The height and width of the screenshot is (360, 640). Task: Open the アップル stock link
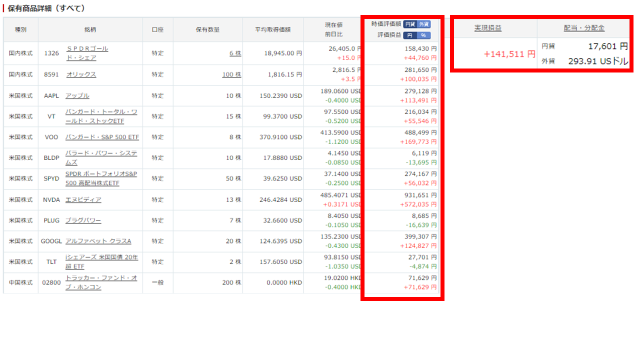78,96
